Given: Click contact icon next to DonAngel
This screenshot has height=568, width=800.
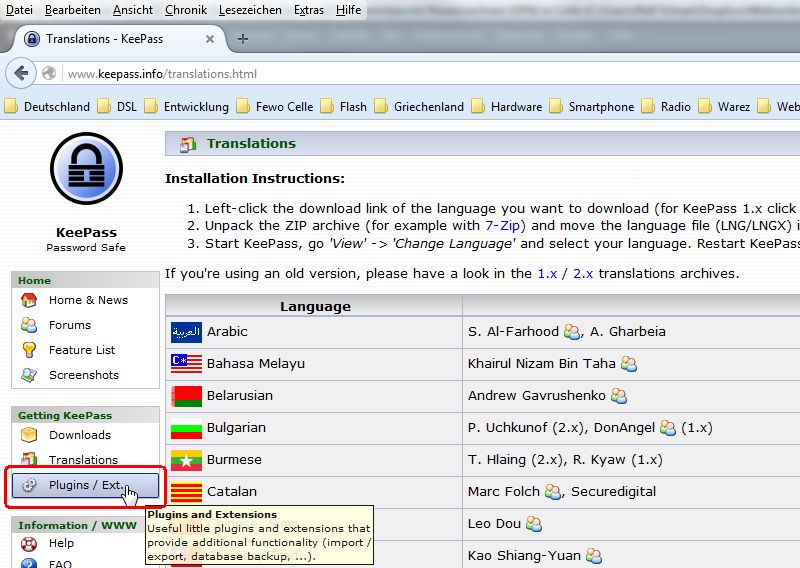Looking at the screenshot, I should (x=668, y=428).
